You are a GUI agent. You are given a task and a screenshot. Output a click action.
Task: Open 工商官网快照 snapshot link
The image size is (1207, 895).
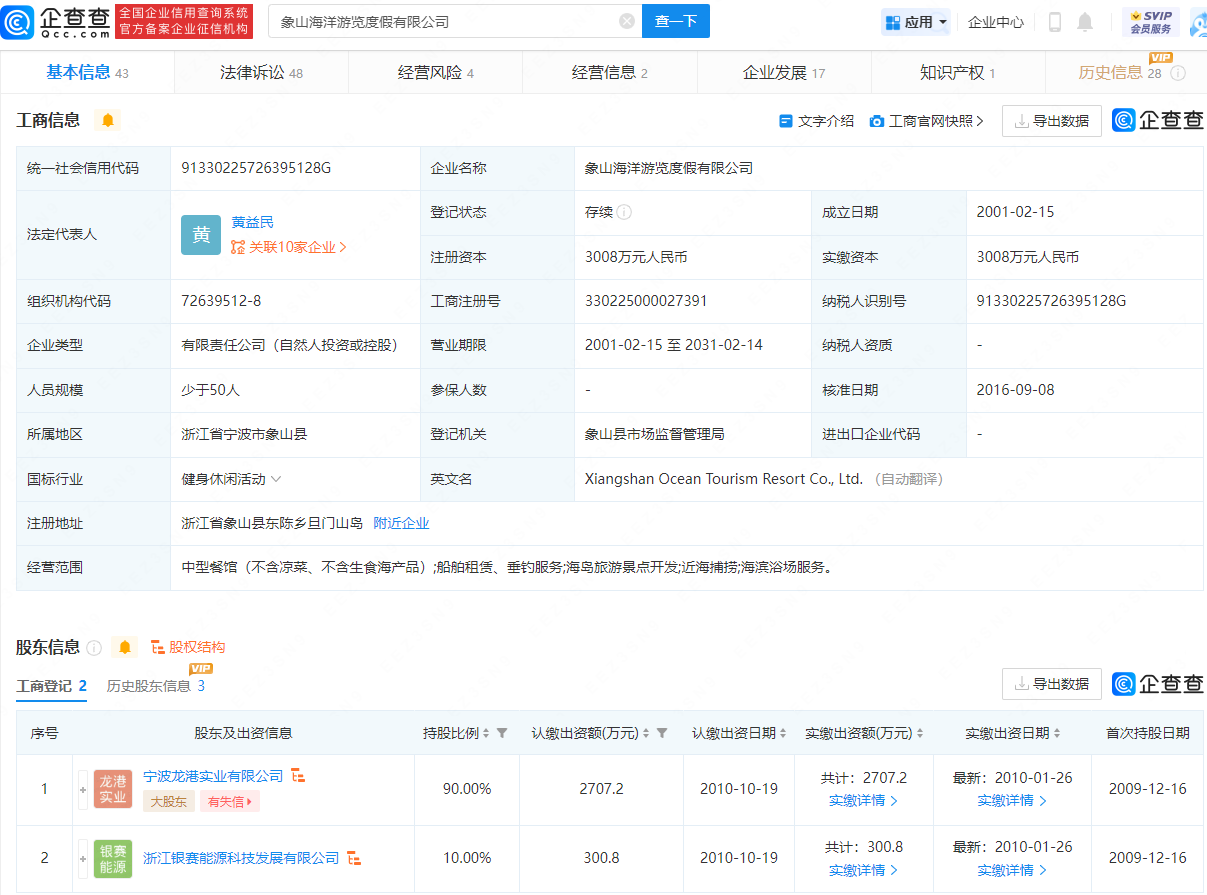927,121
